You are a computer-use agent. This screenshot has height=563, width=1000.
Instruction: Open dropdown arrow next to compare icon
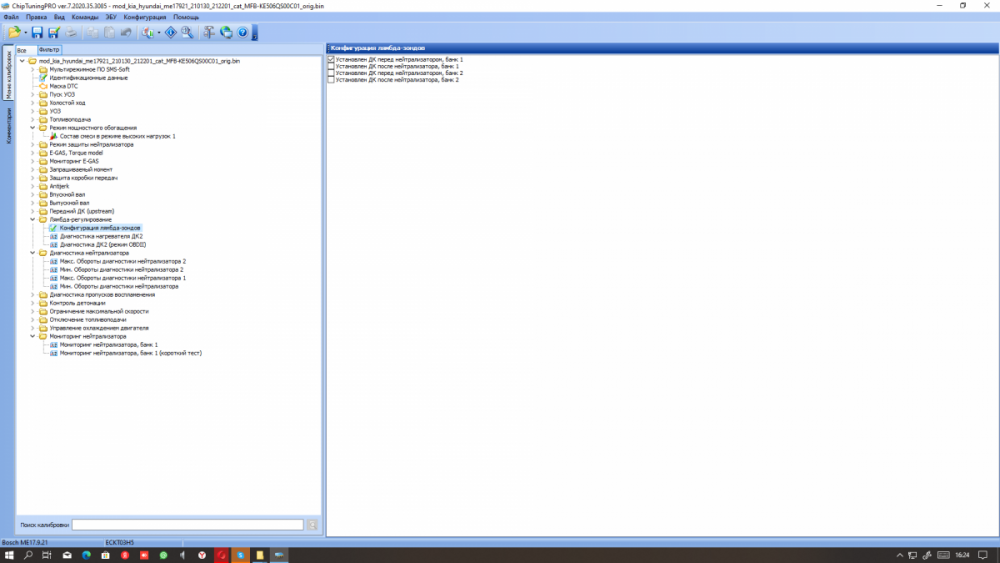(x=159, y=33)
